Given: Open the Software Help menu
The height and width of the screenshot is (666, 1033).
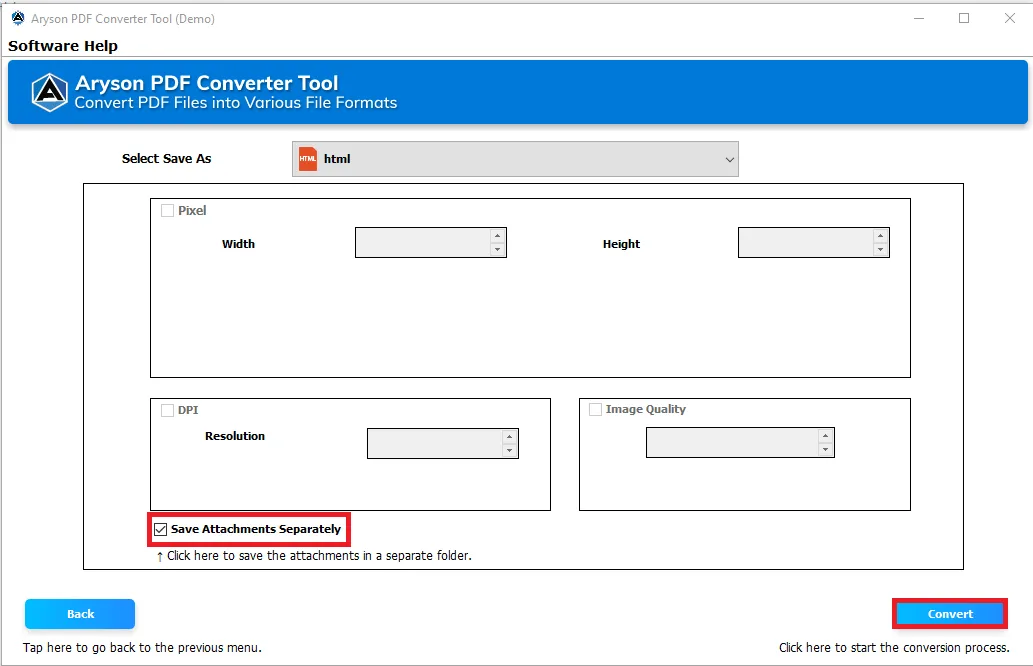Looking at the screenshot, I should [x=63, y=46].
